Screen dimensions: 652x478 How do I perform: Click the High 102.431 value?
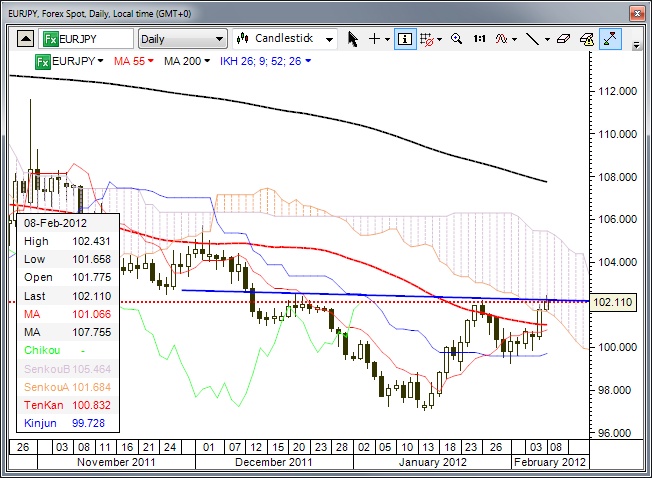click(x=91, y=241)
